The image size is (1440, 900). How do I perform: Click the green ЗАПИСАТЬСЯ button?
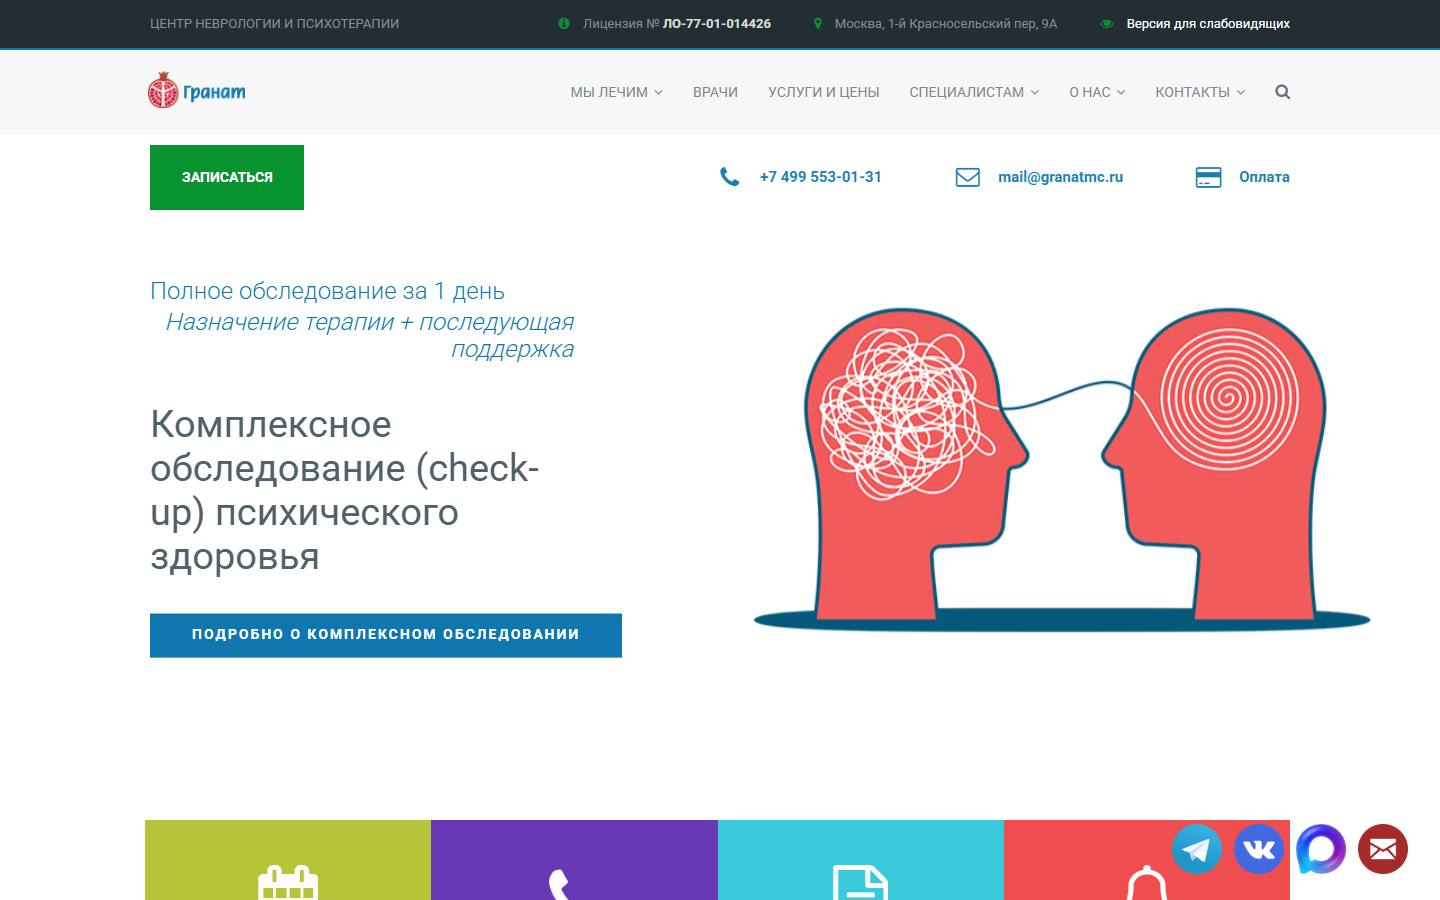(227, 177)
